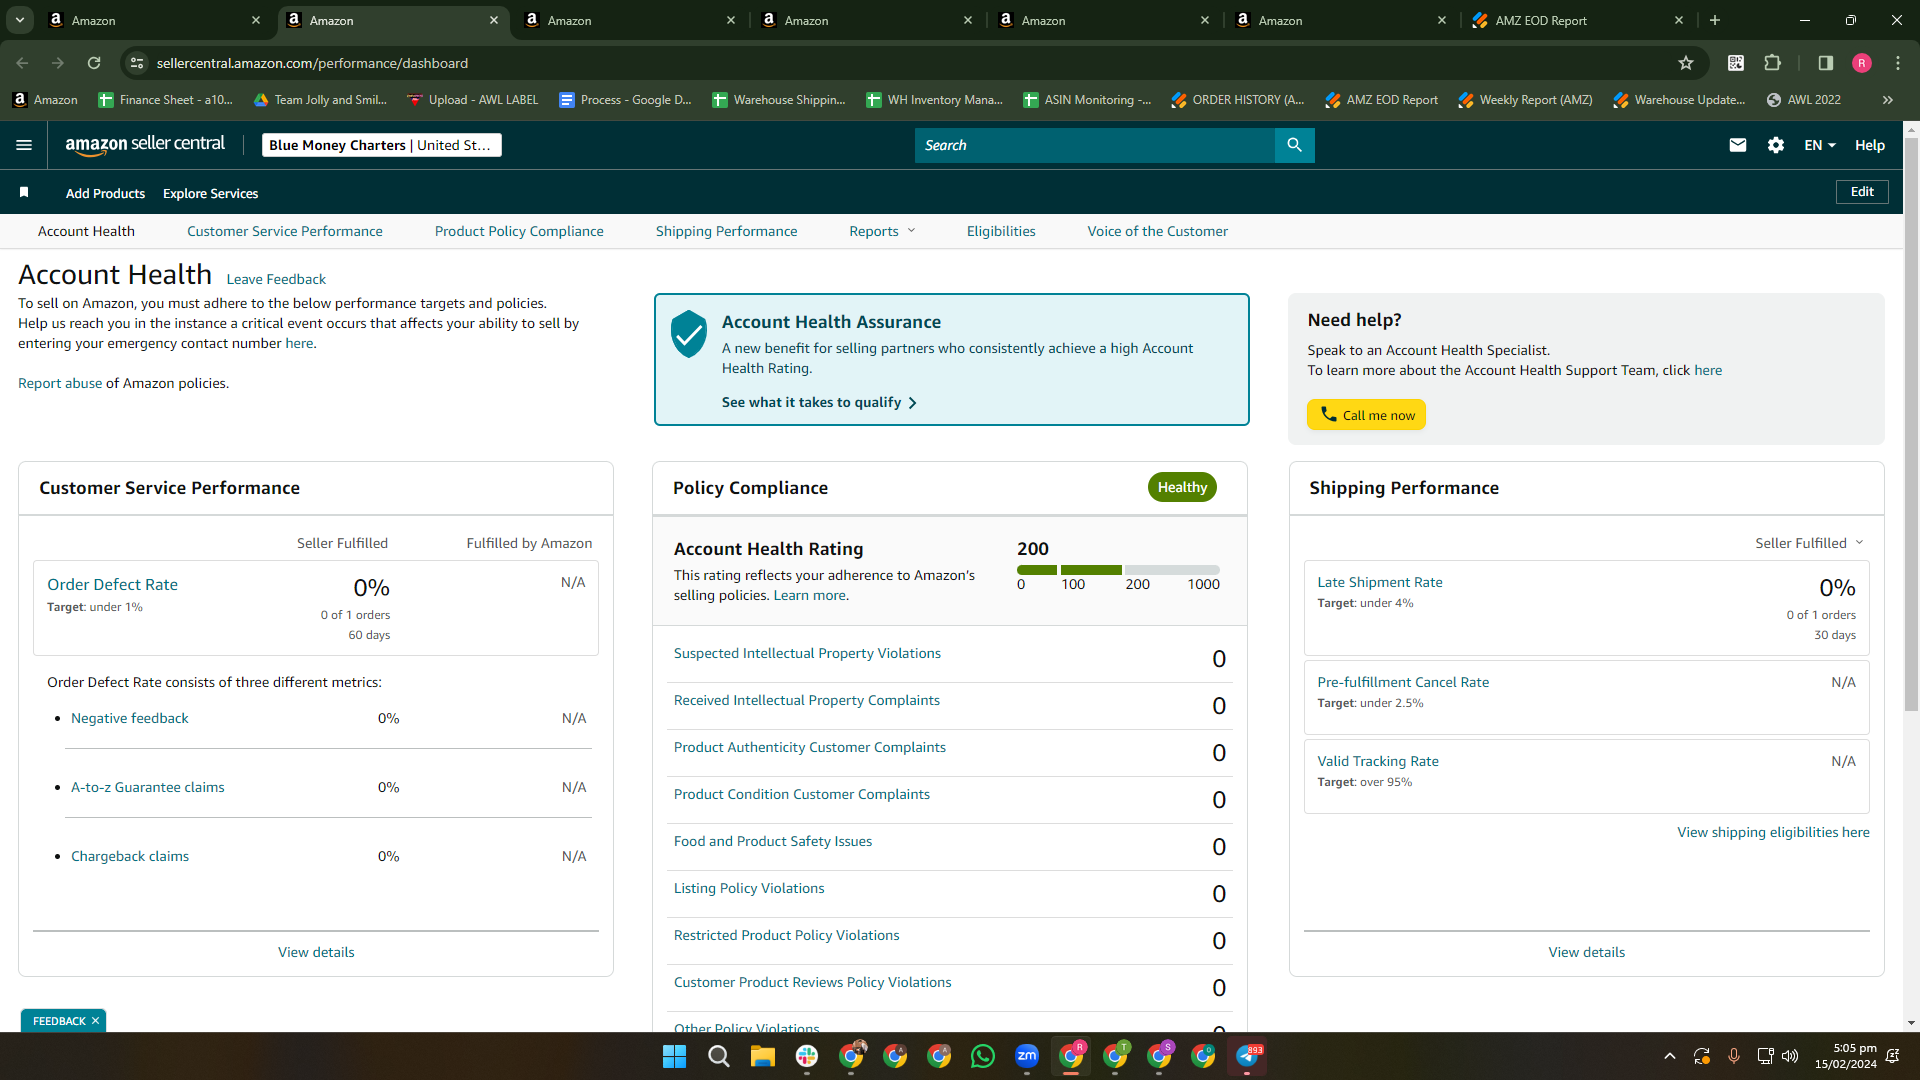This screenshot has height=1080, width=1920.
Task: Open the Windows Start menu
Action: (675, 1056)
